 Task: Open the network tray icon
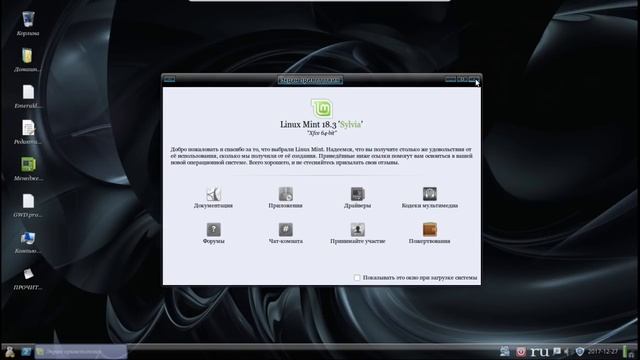click(505, 351)
